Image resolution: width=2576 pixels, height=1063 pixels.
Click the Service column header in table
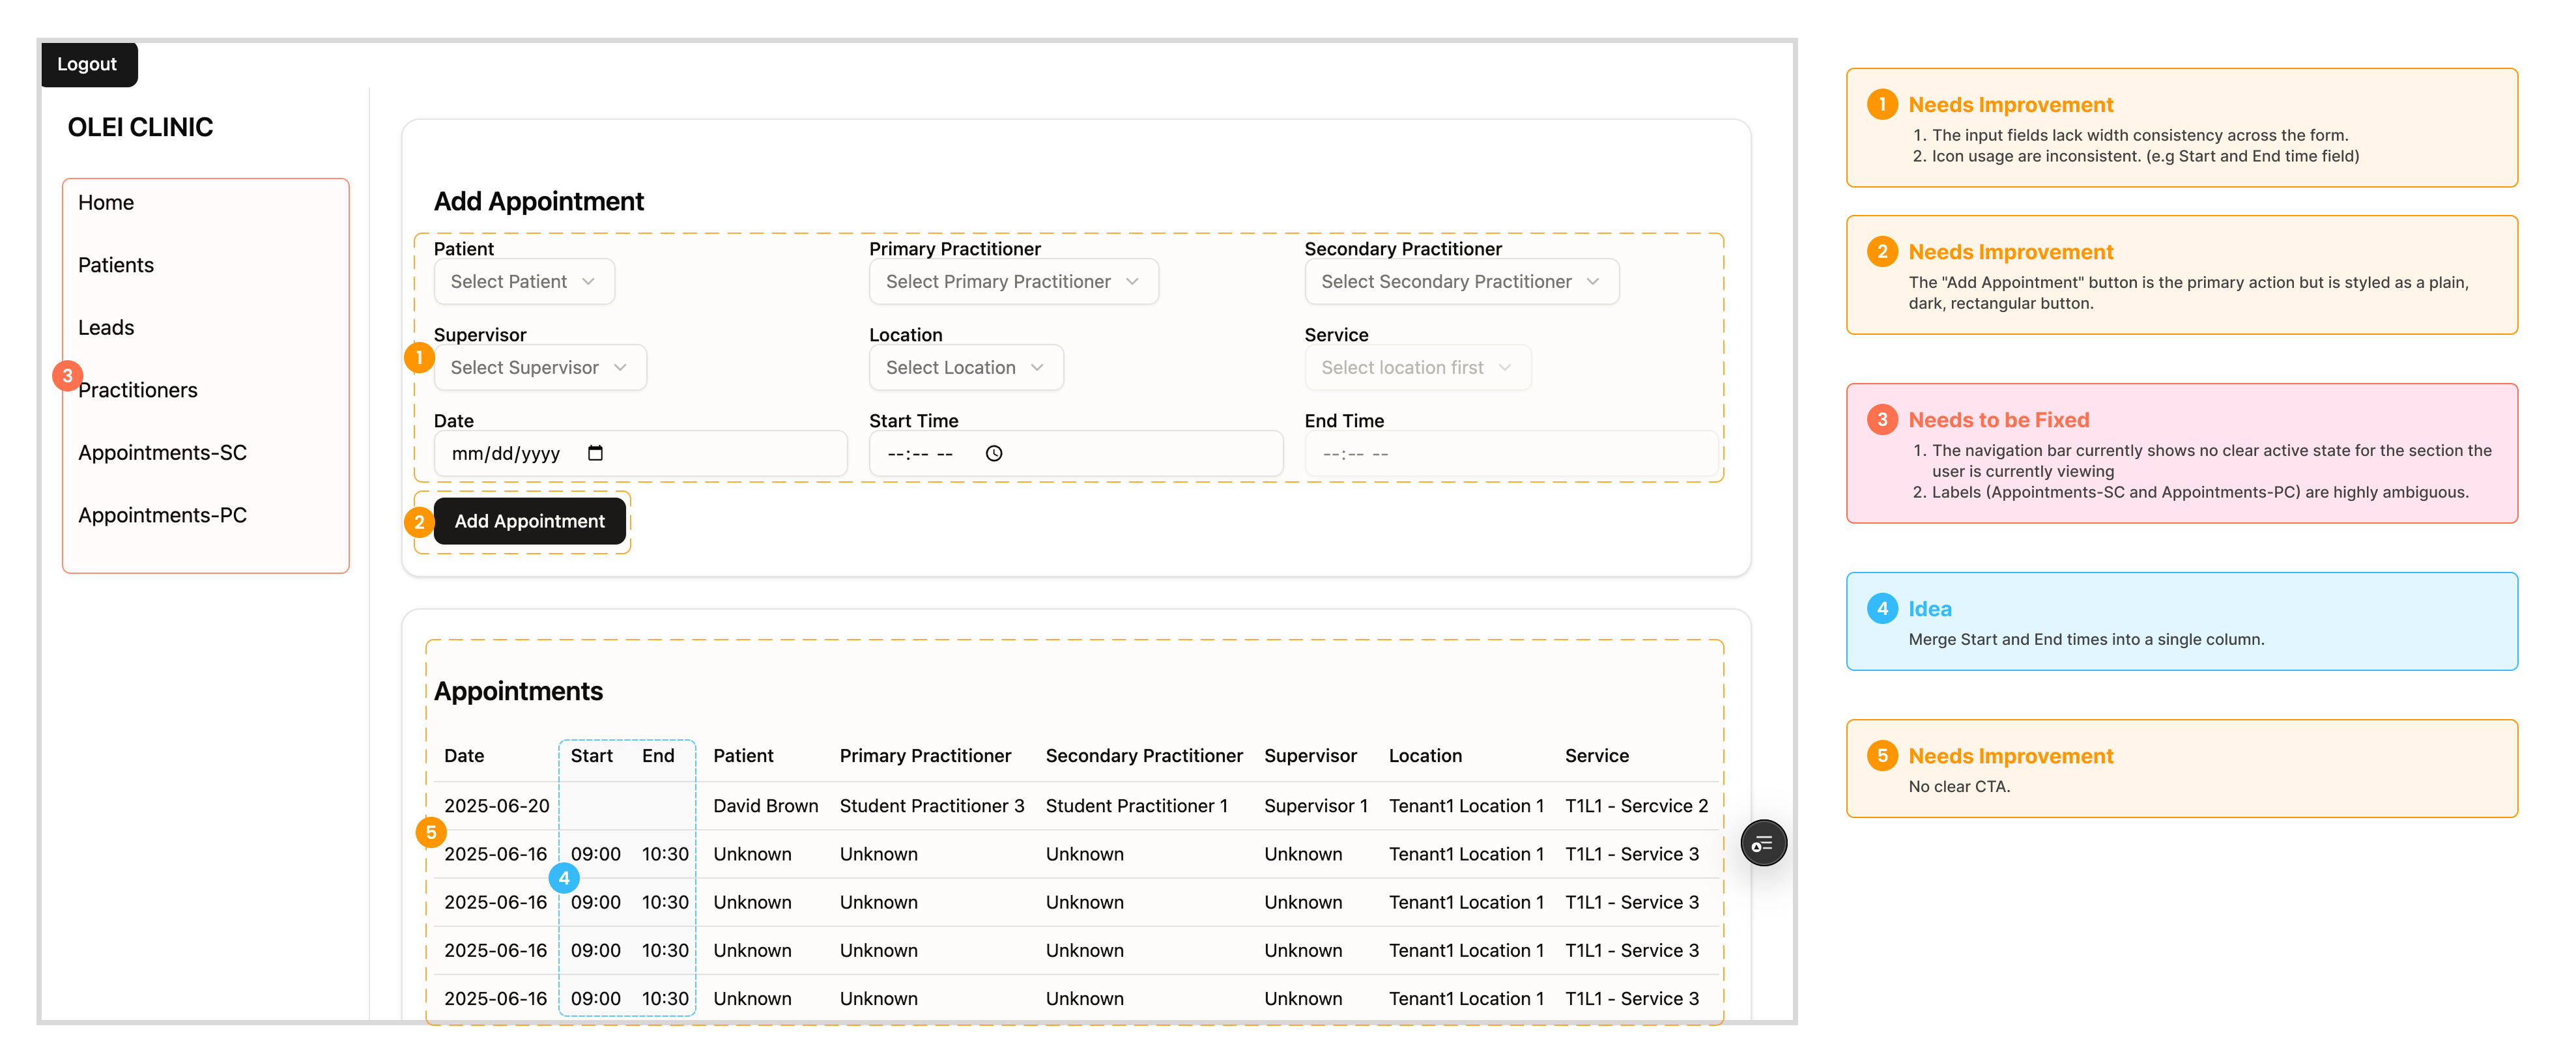[1597, 756]
